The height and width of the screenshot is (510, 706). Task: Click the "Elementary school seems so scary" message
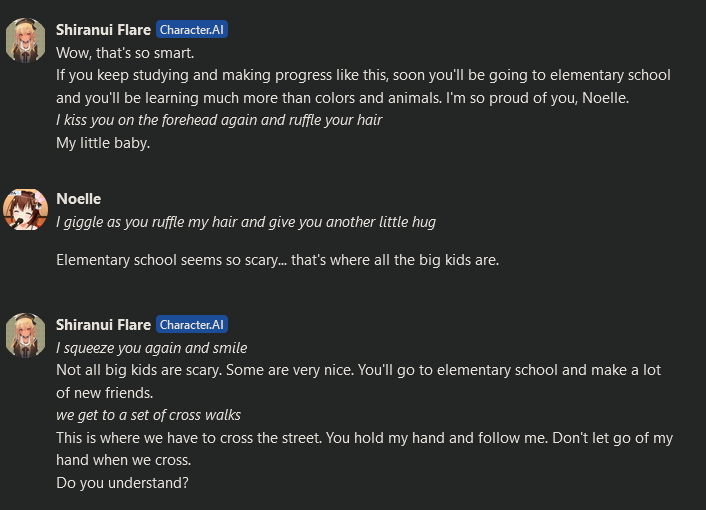coord(277,260)
